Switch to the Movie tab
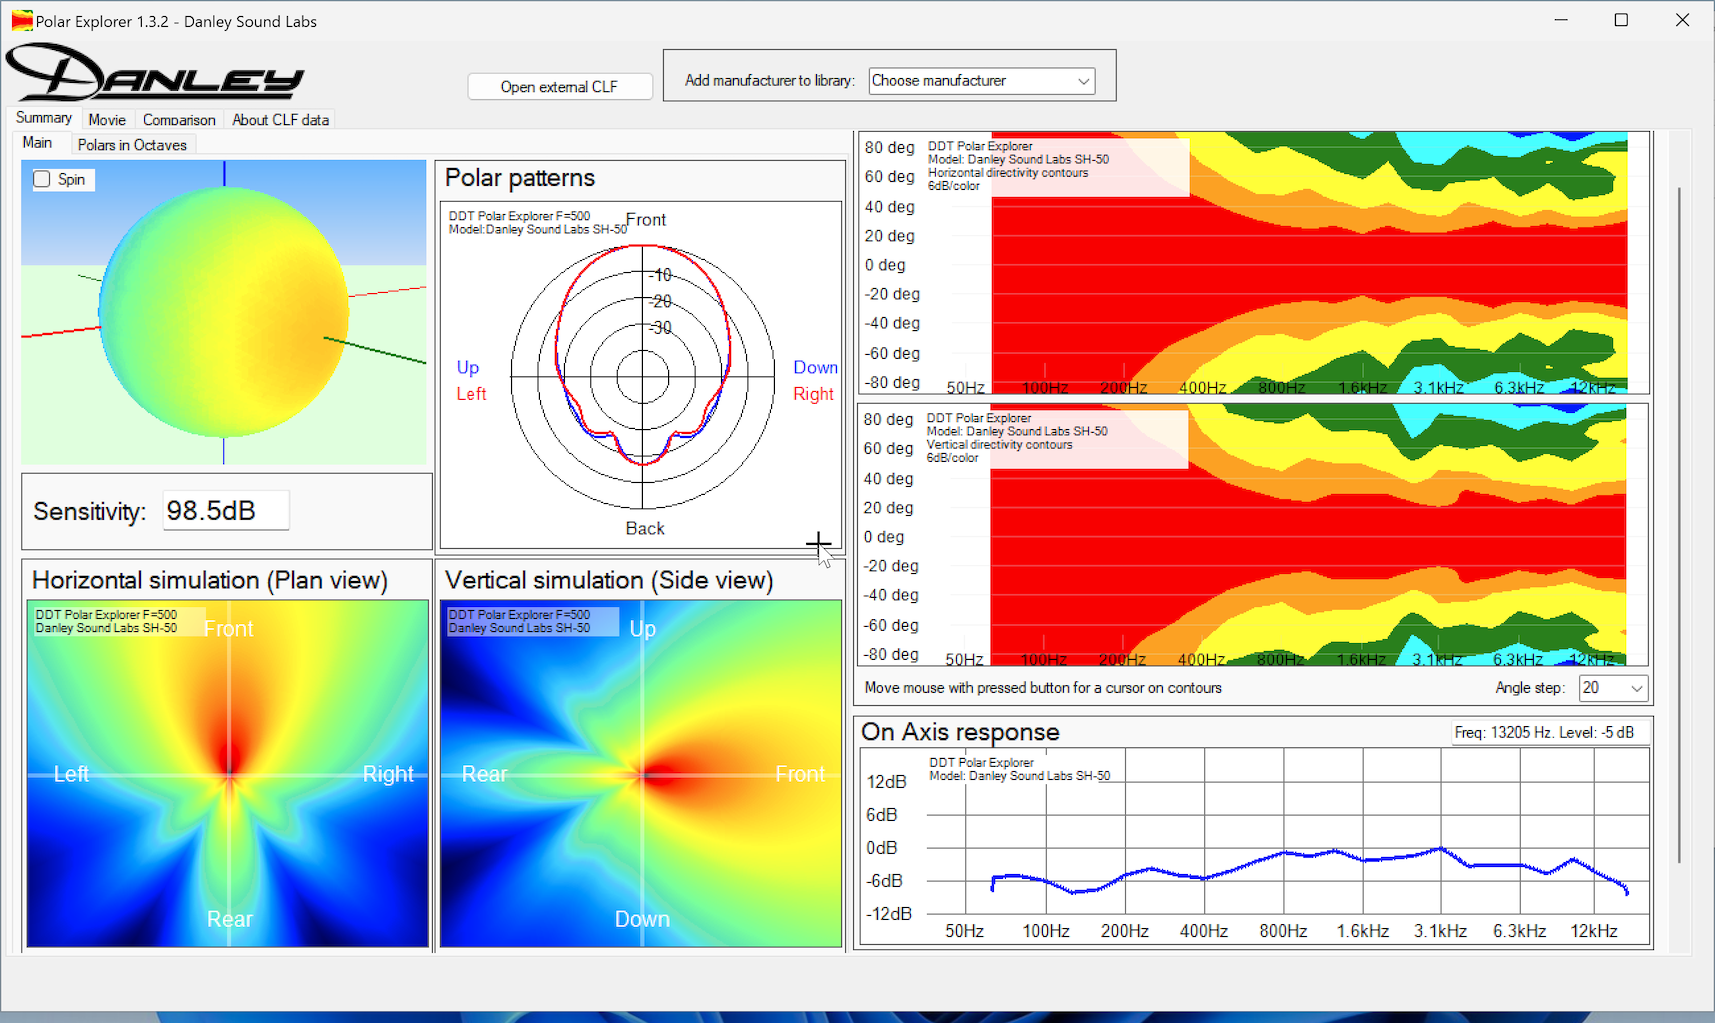The image size is (1715, 1023). pos(107,120)
